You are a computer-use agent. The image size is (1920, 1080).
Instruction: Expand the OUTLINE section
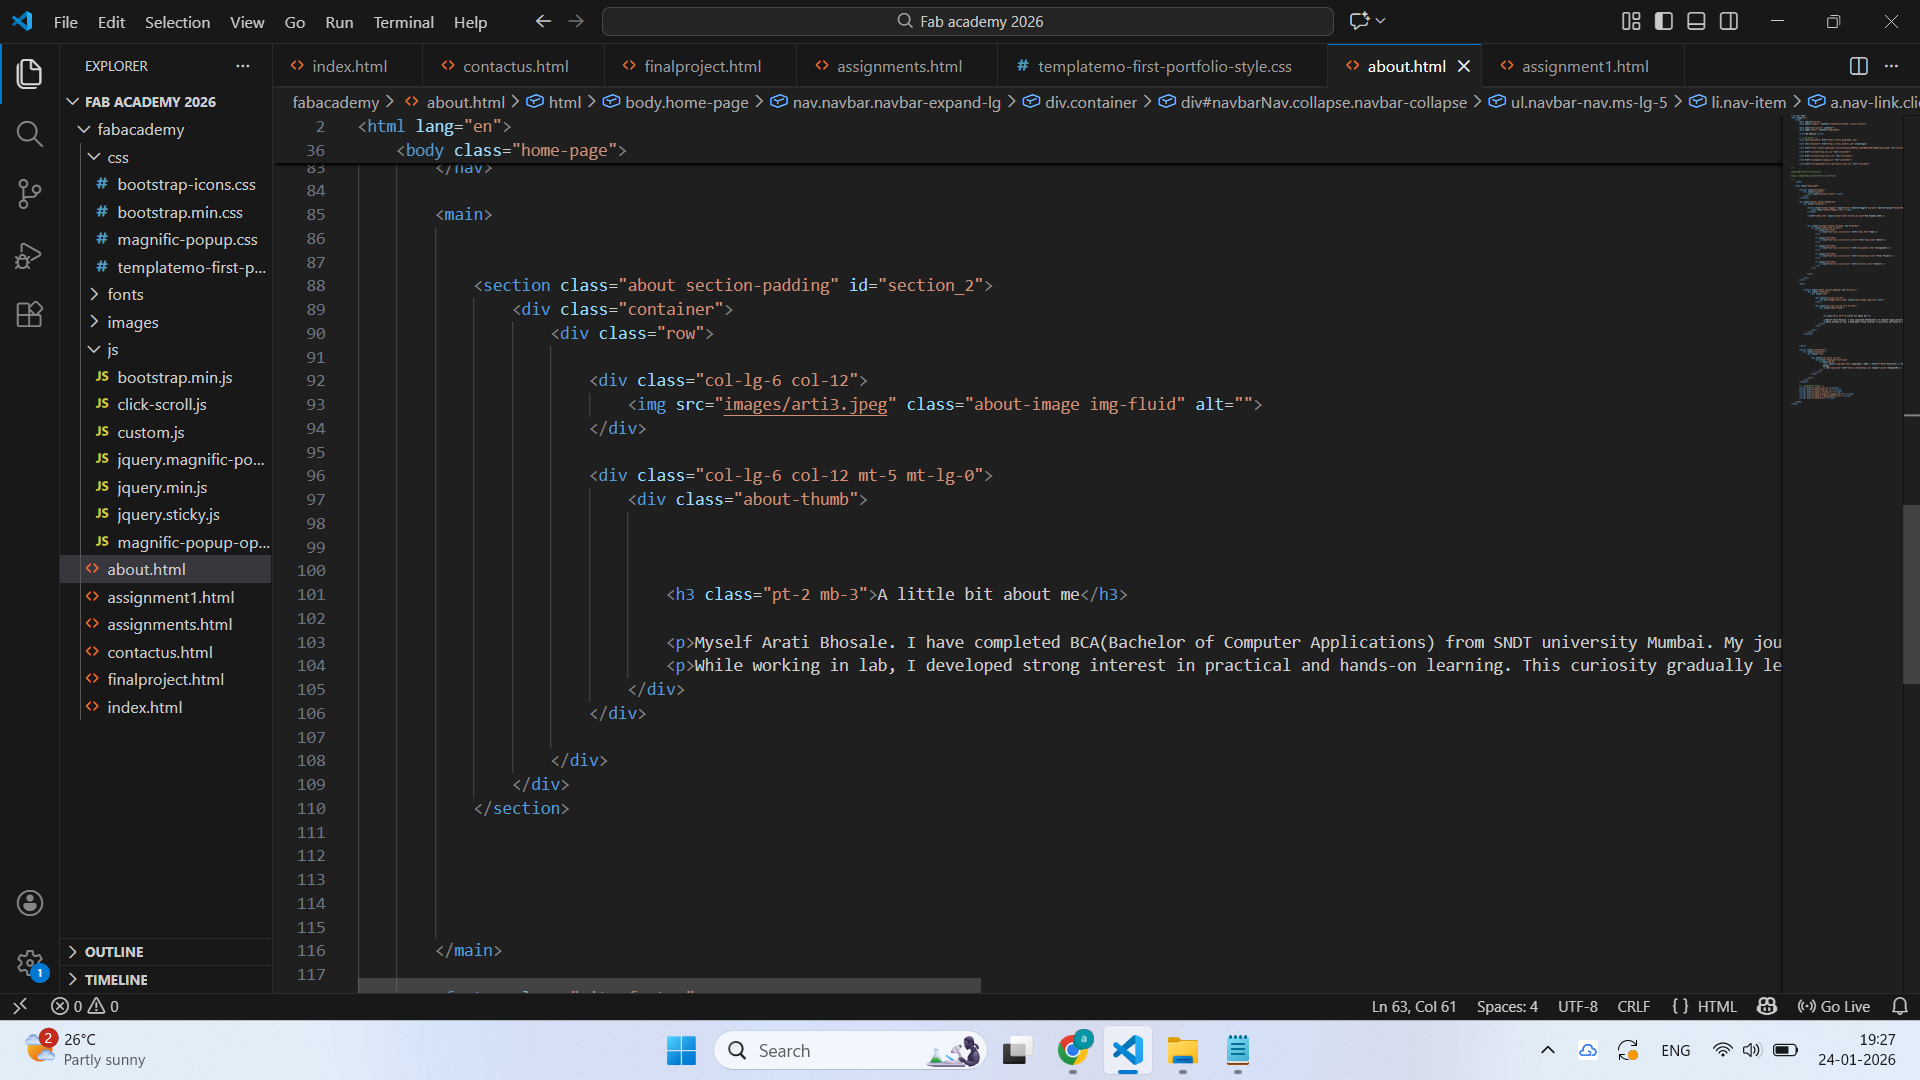click(x=113, y=952)
